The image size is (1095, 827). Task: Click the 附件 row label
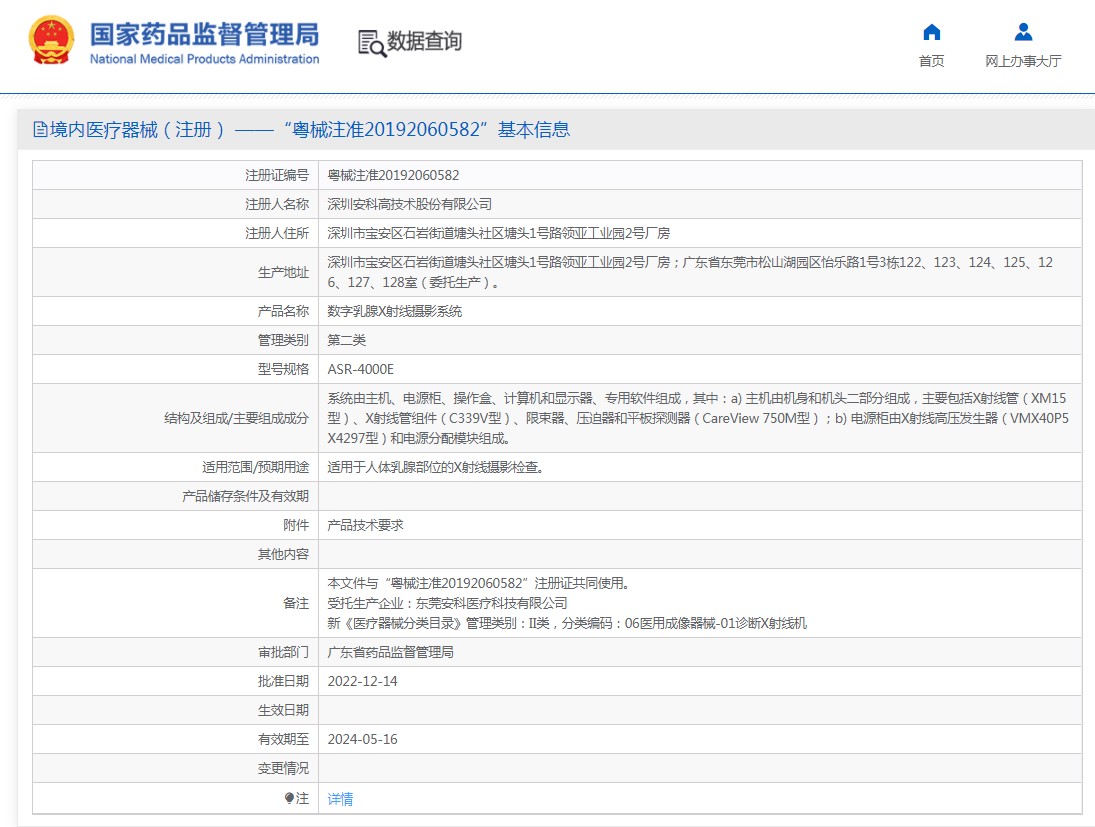tap(295, 525)
